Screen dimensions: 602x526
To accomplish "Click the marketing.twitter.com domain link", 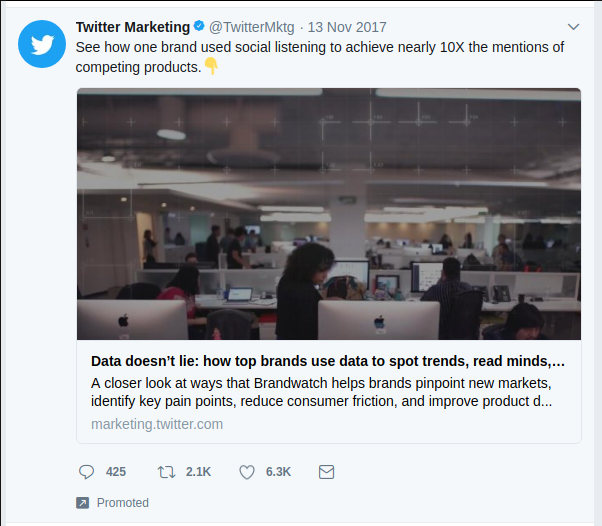I will tap(157, 424).
